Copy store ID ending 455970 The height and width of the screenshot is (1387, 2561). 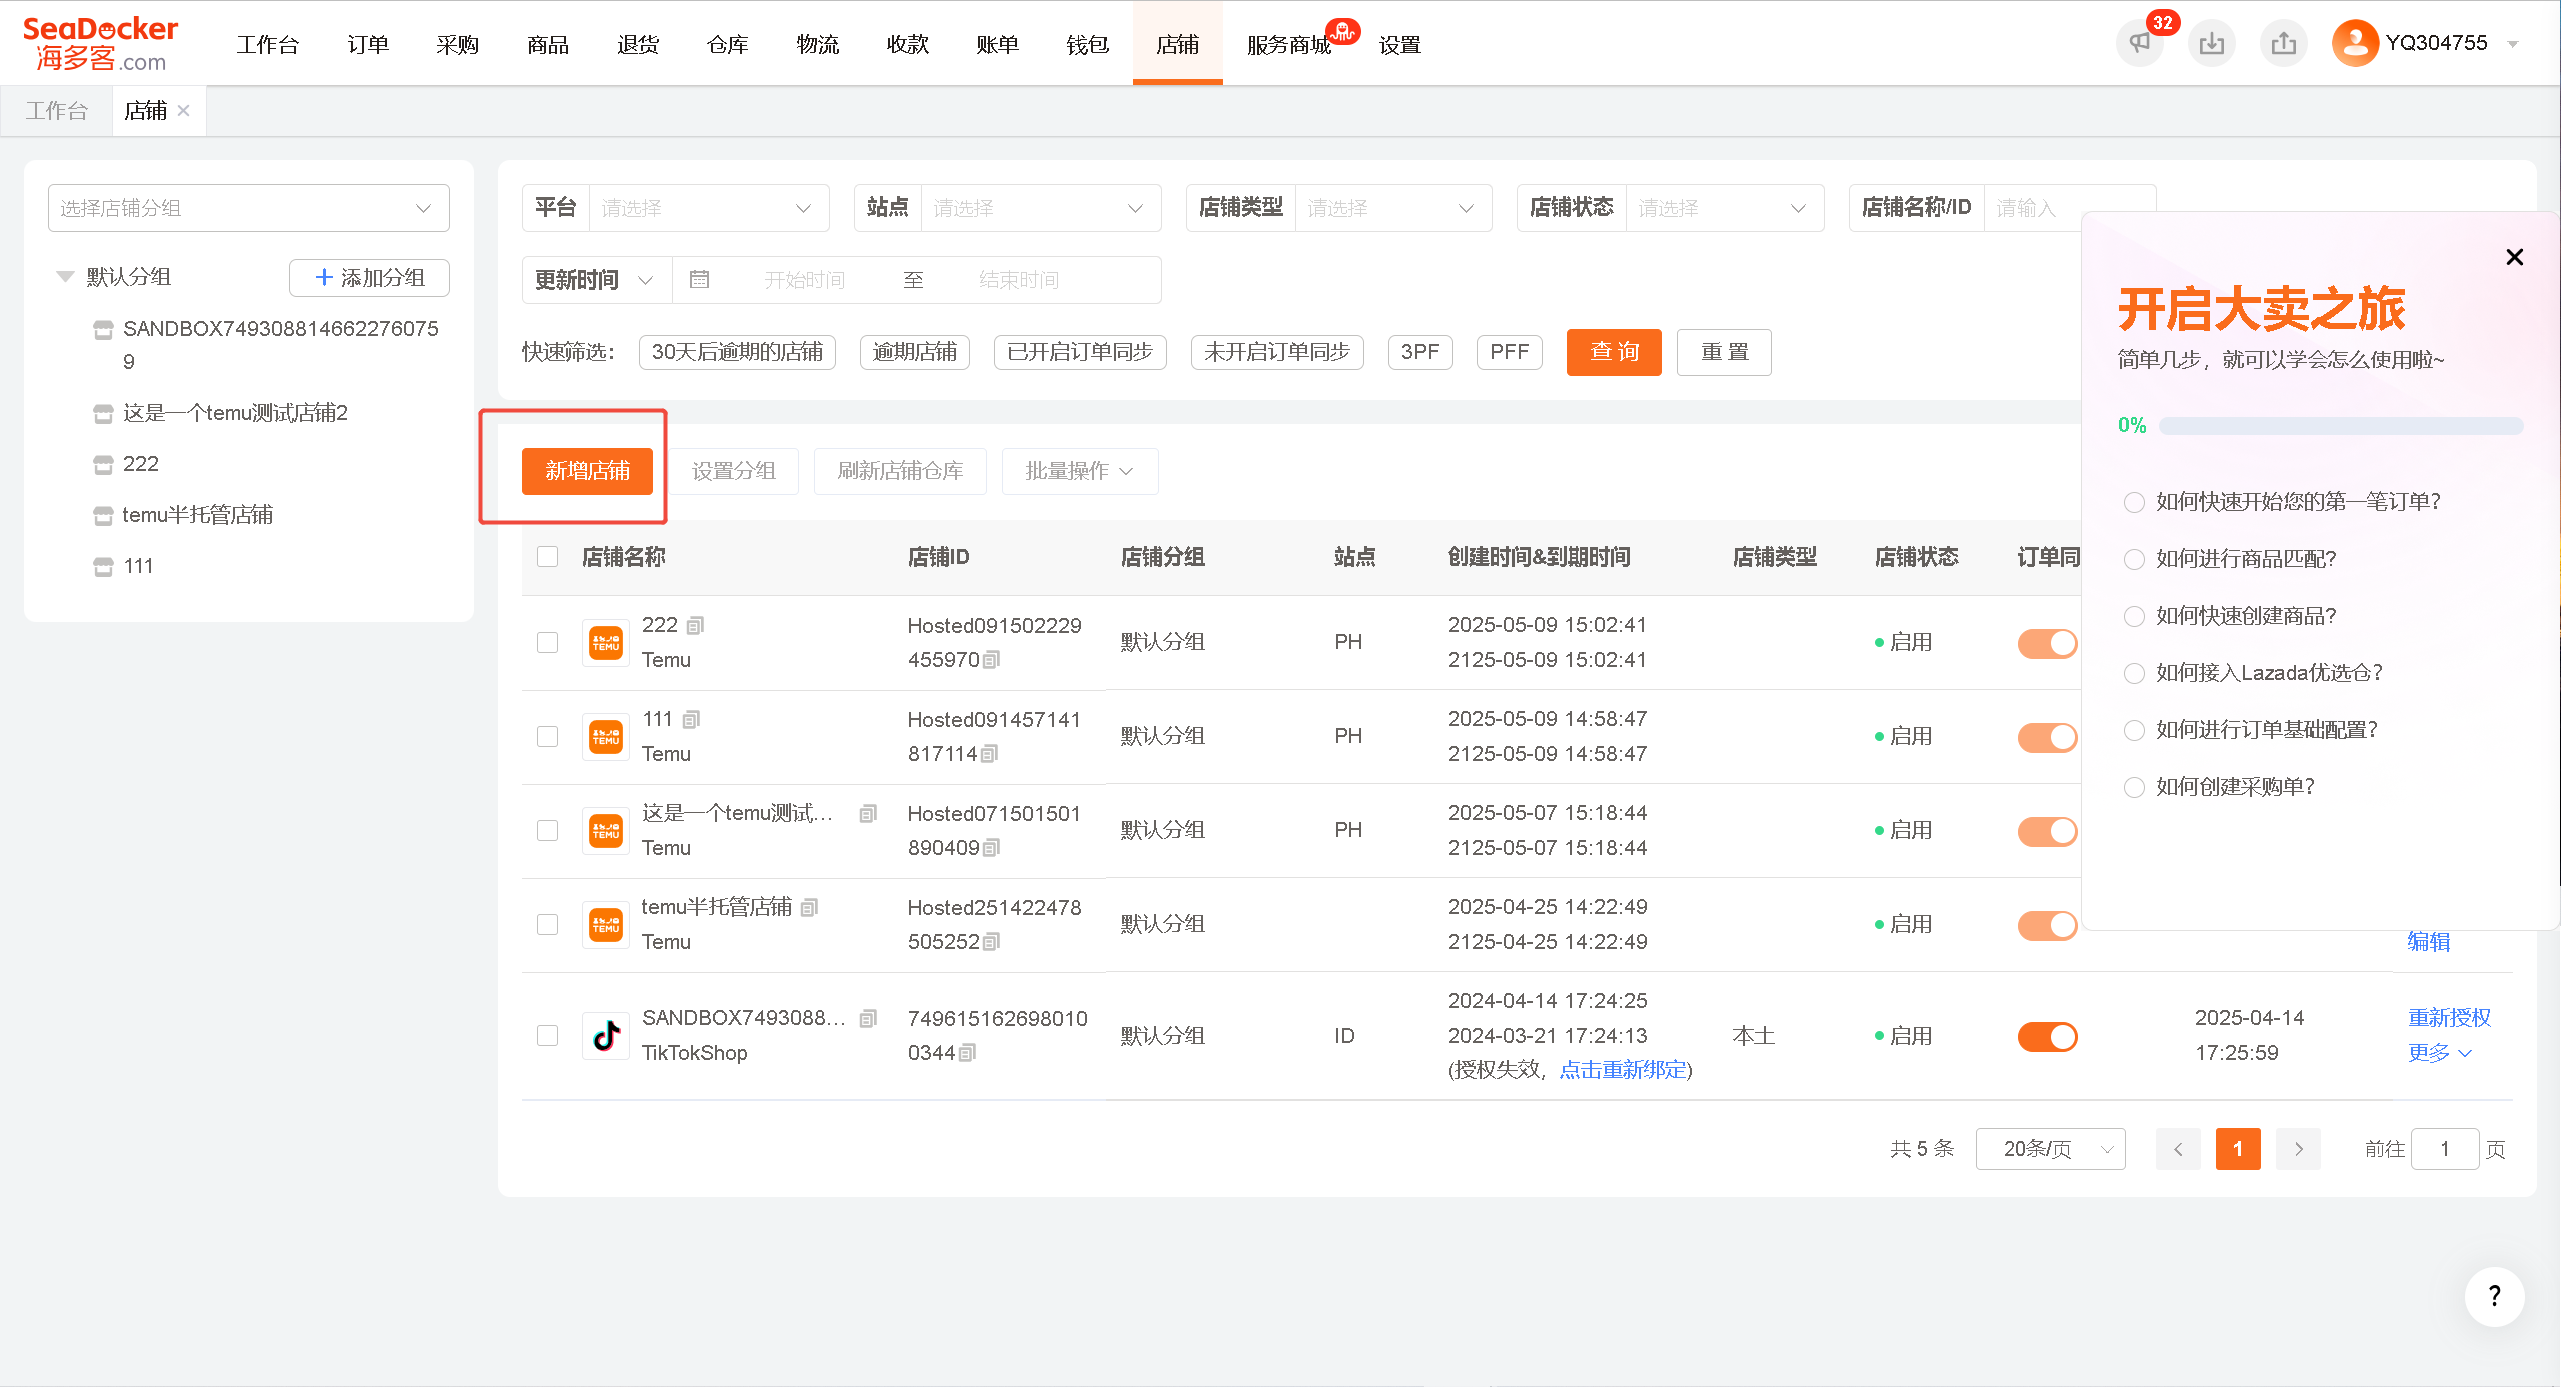[x=991, y=660]
